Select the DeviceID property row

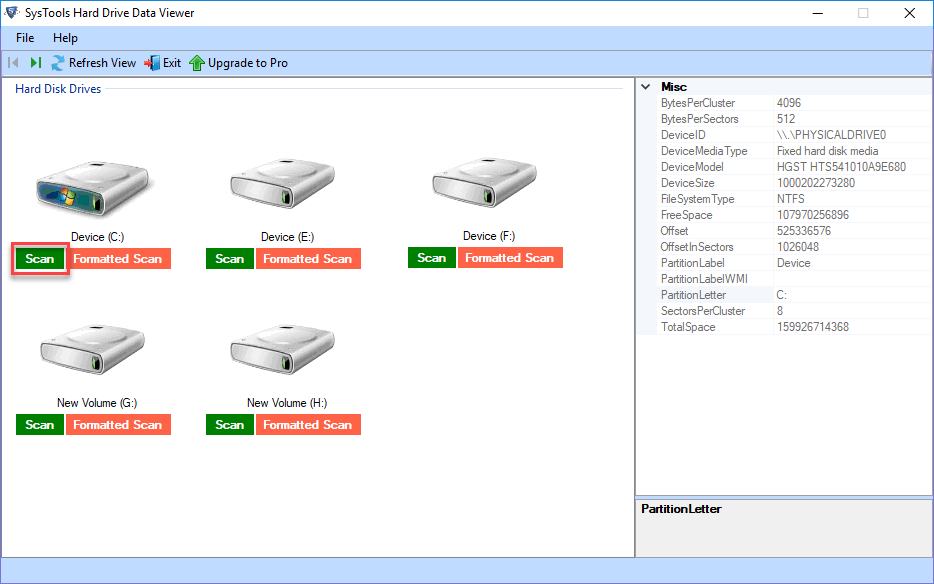coord(795,135)
